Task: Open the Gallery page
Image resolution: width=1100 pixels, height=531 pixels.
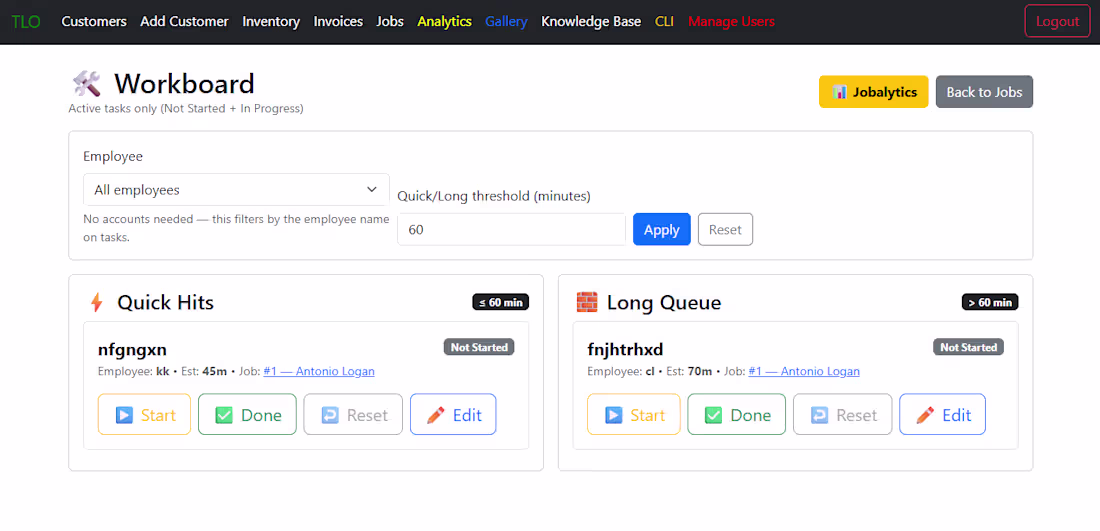Action: [507, 22]
